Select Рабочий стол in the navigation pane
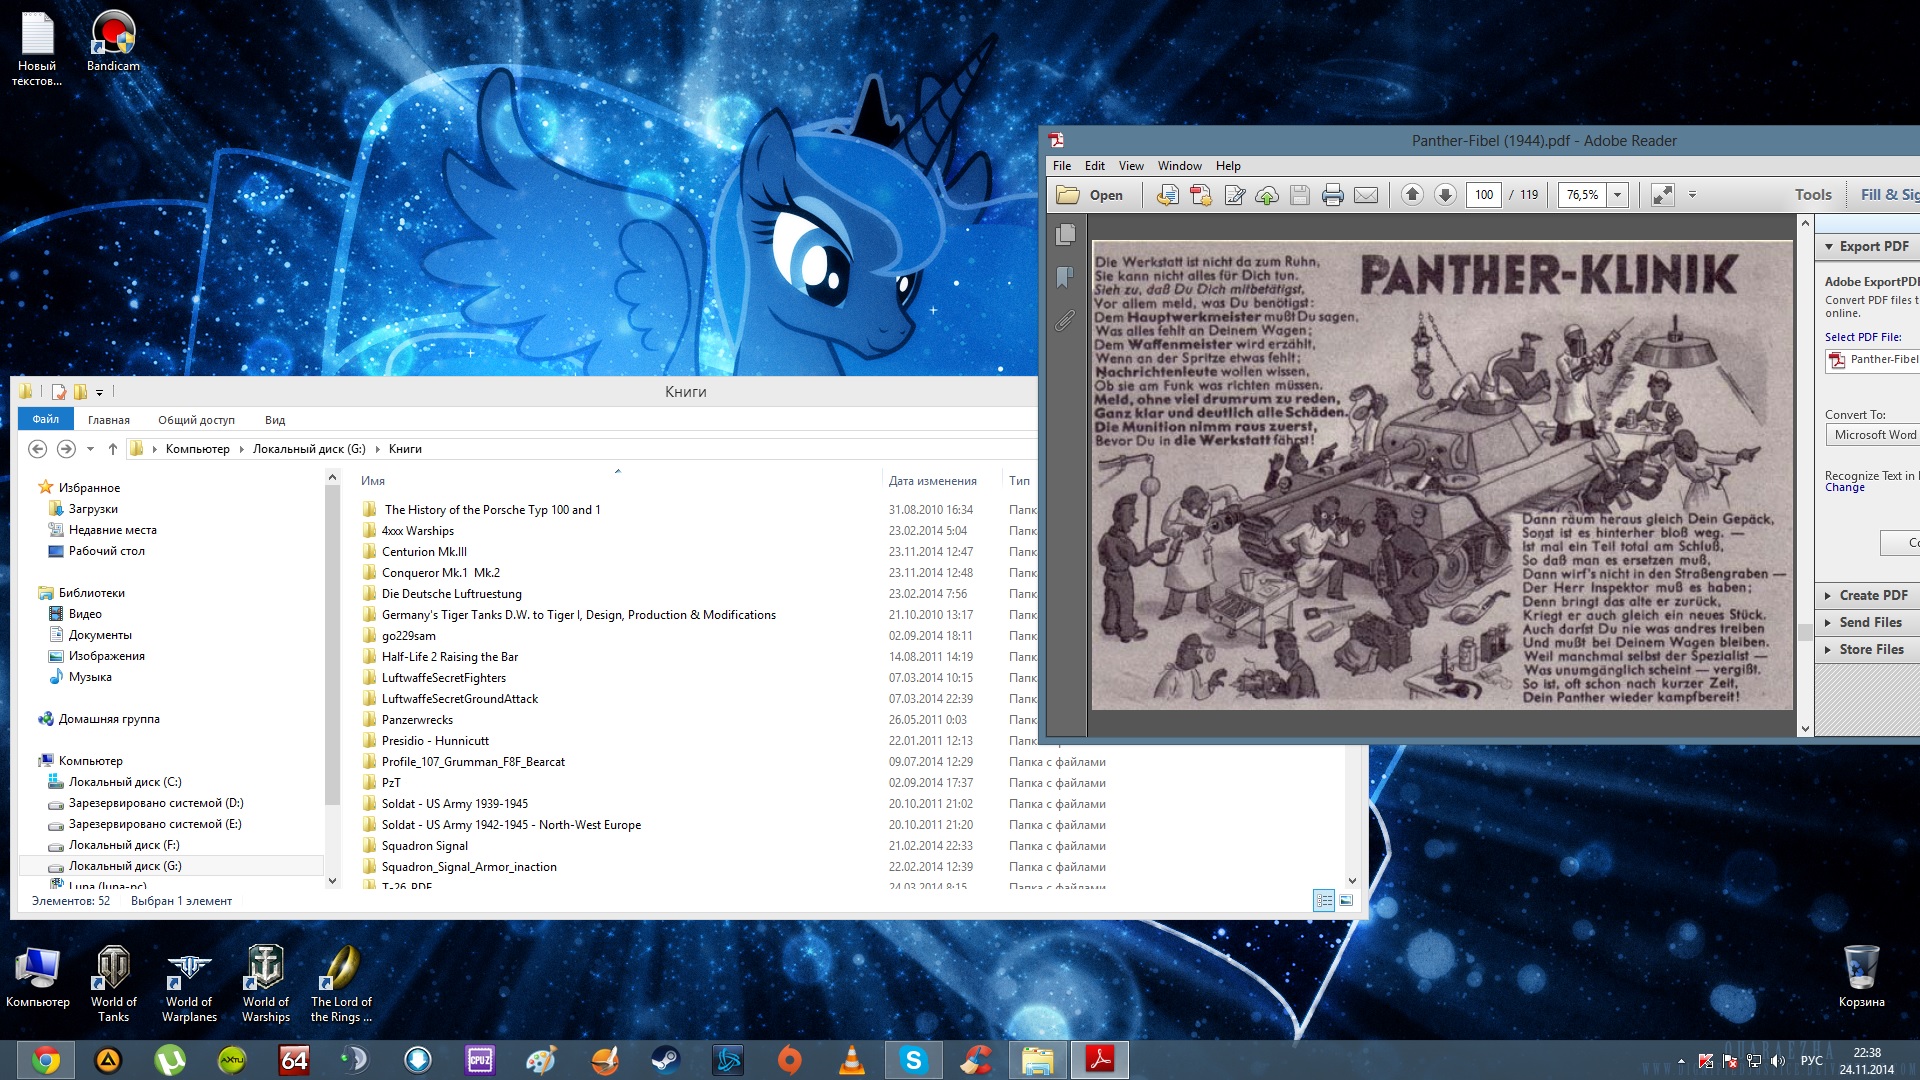The height and width of the screenshot is (1080, 1920). [106, 551]
